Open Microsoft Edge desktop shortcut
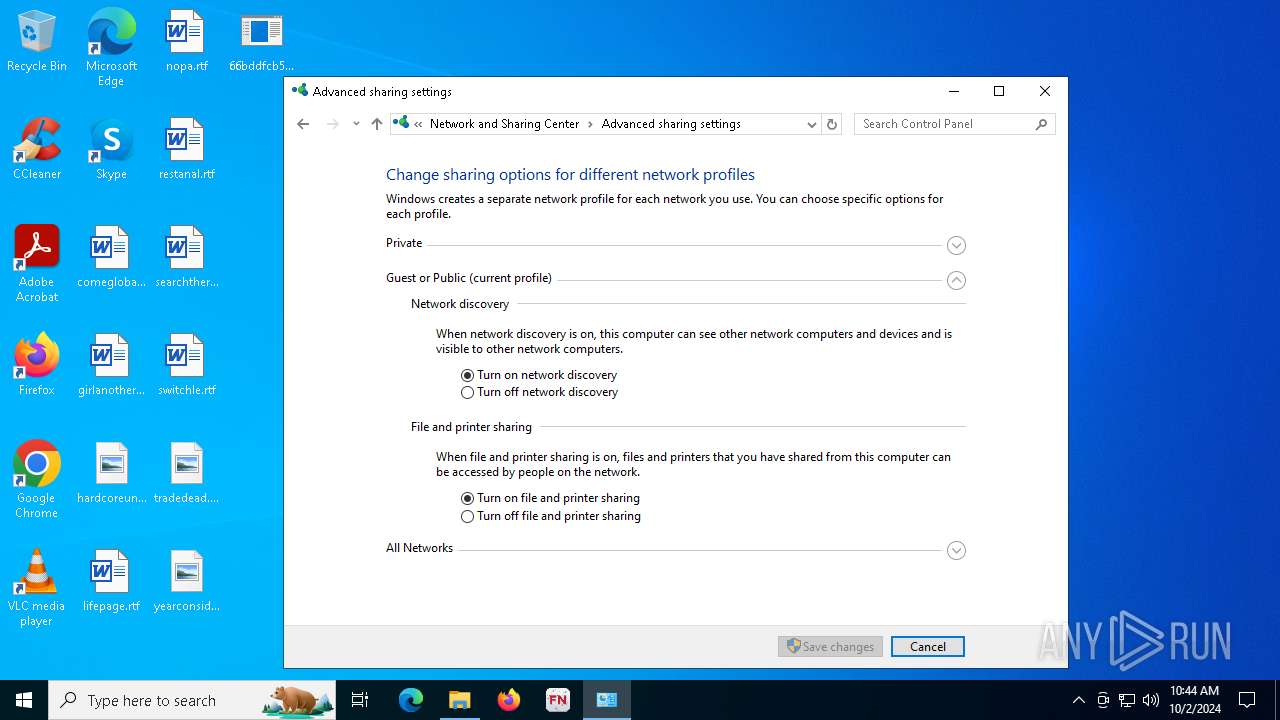1280x720 pixels. [x=111, y=48]
